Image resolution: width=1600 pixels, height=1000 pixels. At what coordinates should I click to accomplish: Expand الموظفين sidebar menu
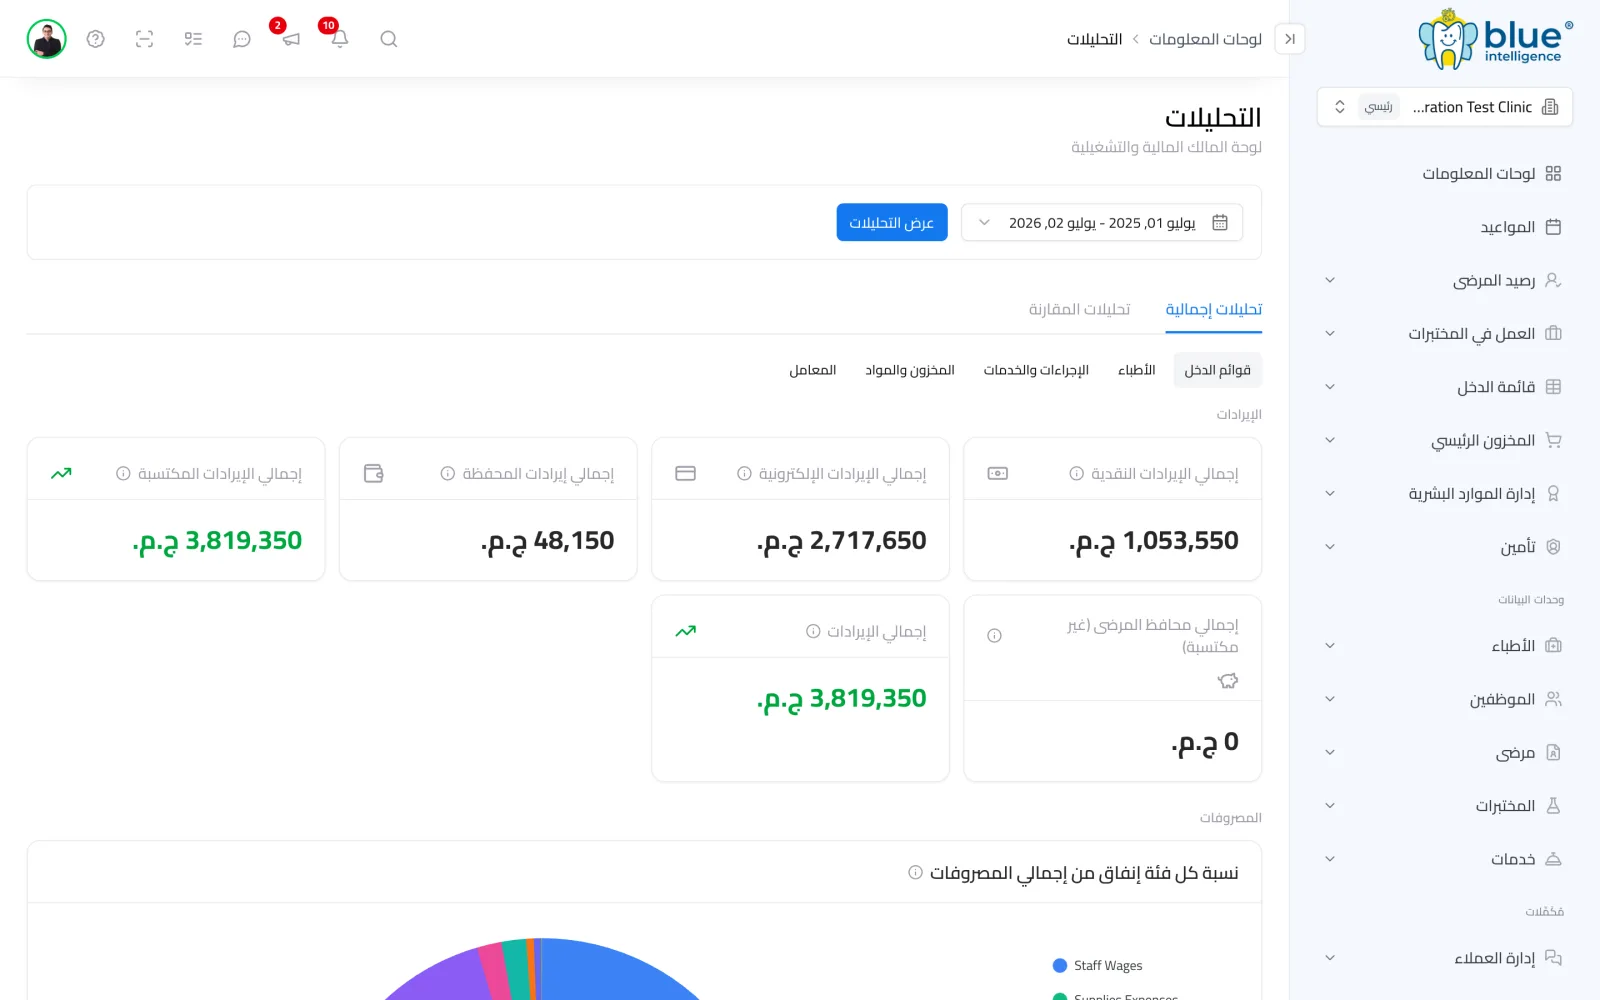1330,699
